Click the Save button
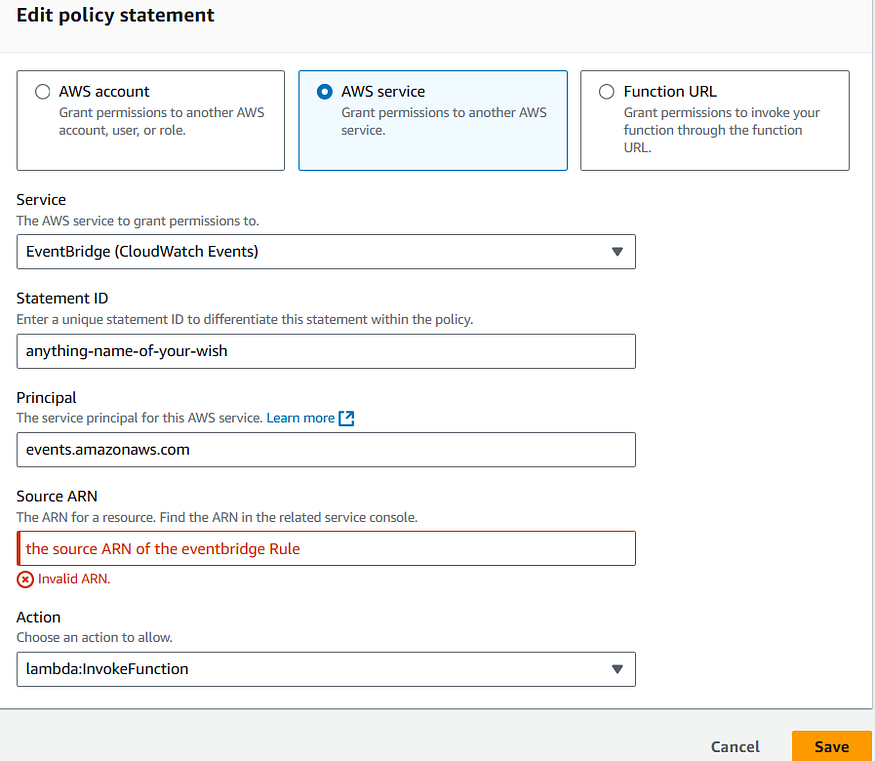The height and width of the screenshot is (761, 875). point(831,746)
